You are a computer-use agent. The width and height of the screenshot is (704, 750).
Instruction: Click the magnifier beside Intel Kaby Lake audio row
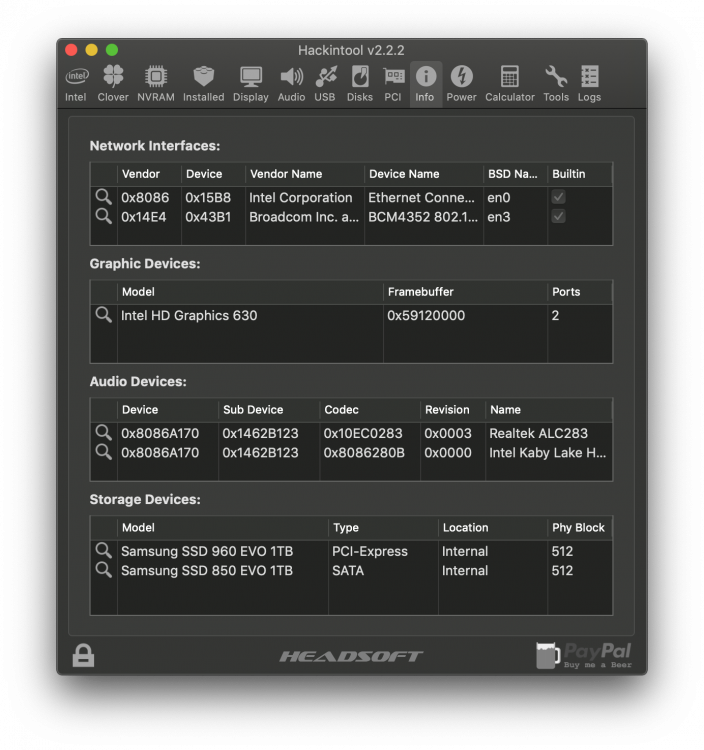coord(103,452)
